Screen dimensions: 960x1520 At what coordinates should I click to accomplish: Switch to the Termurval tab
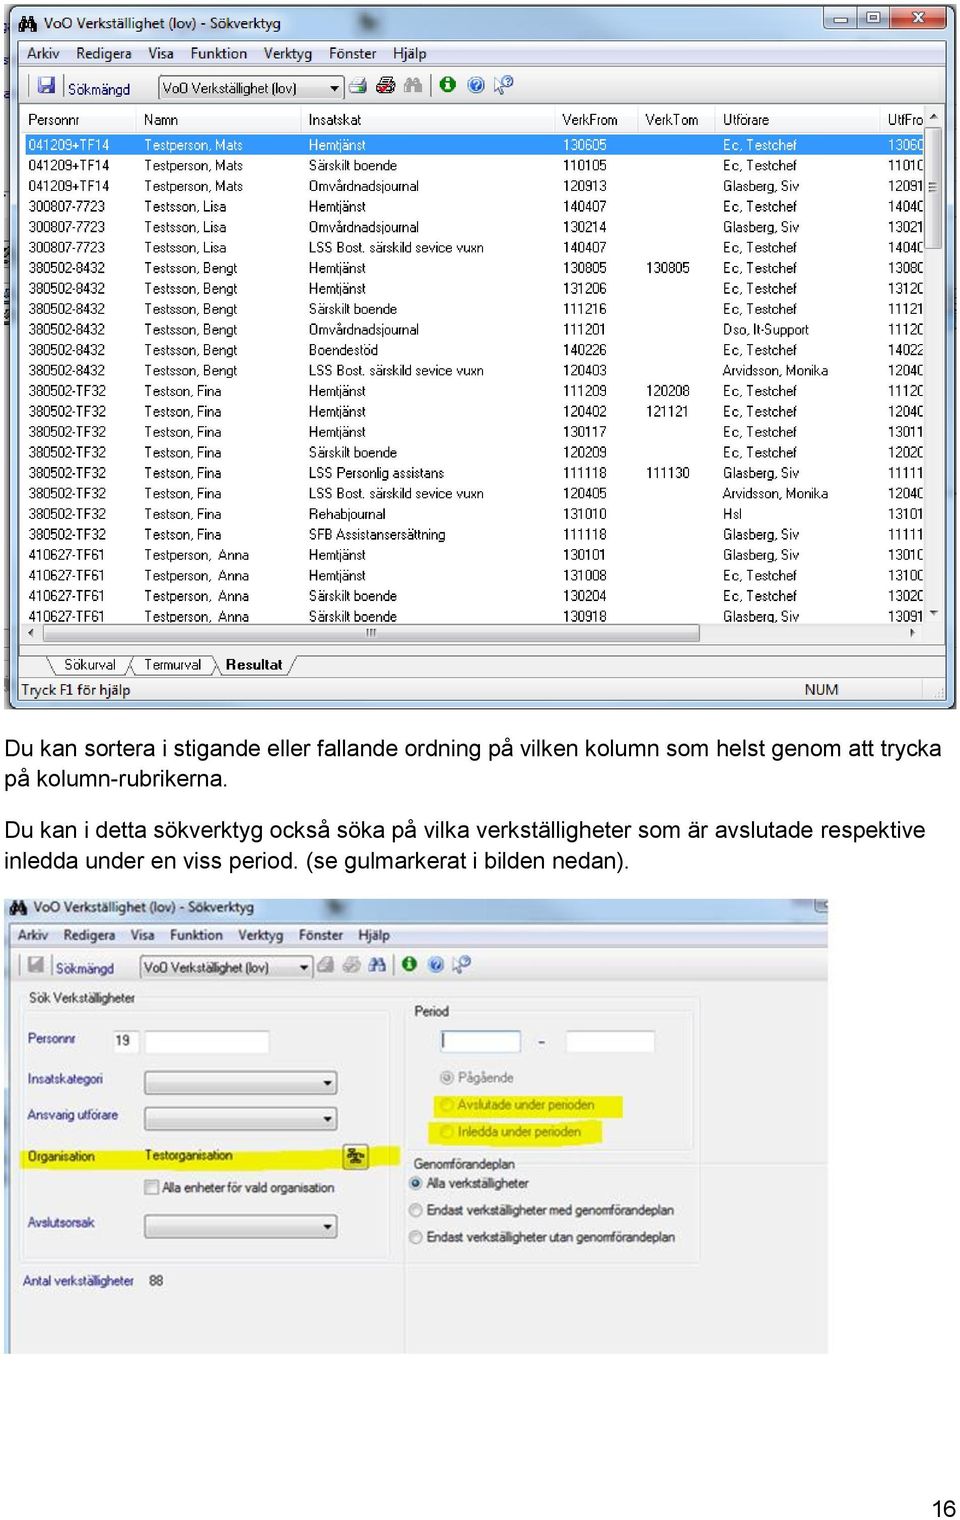[172, 665]
